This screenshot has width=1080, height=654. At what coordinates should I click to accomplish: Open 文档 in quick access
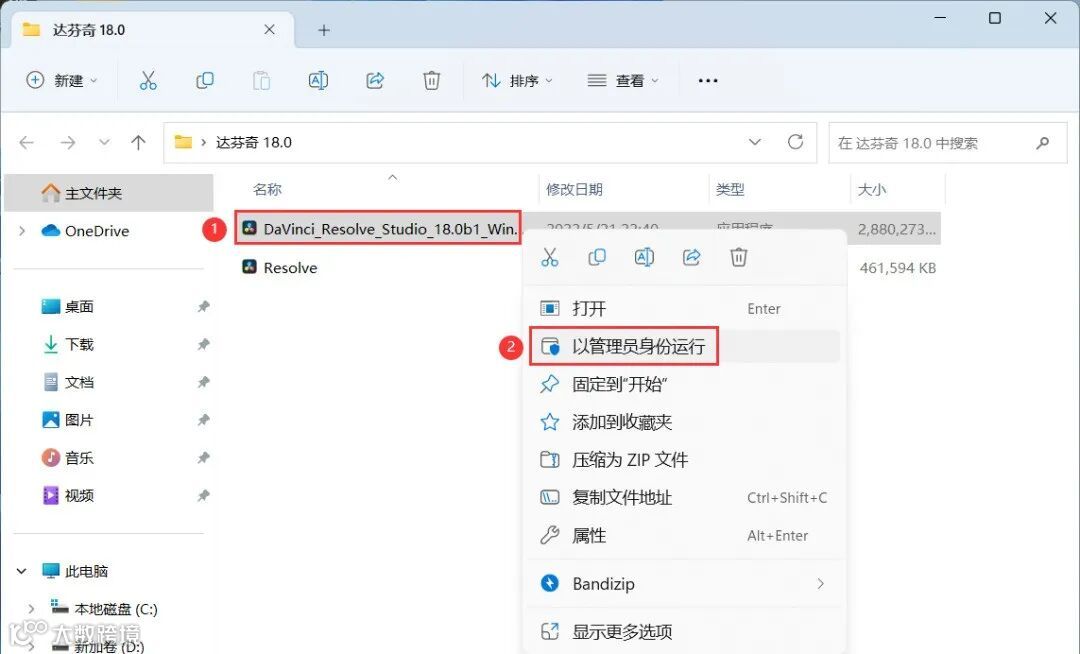coord(68,382)
